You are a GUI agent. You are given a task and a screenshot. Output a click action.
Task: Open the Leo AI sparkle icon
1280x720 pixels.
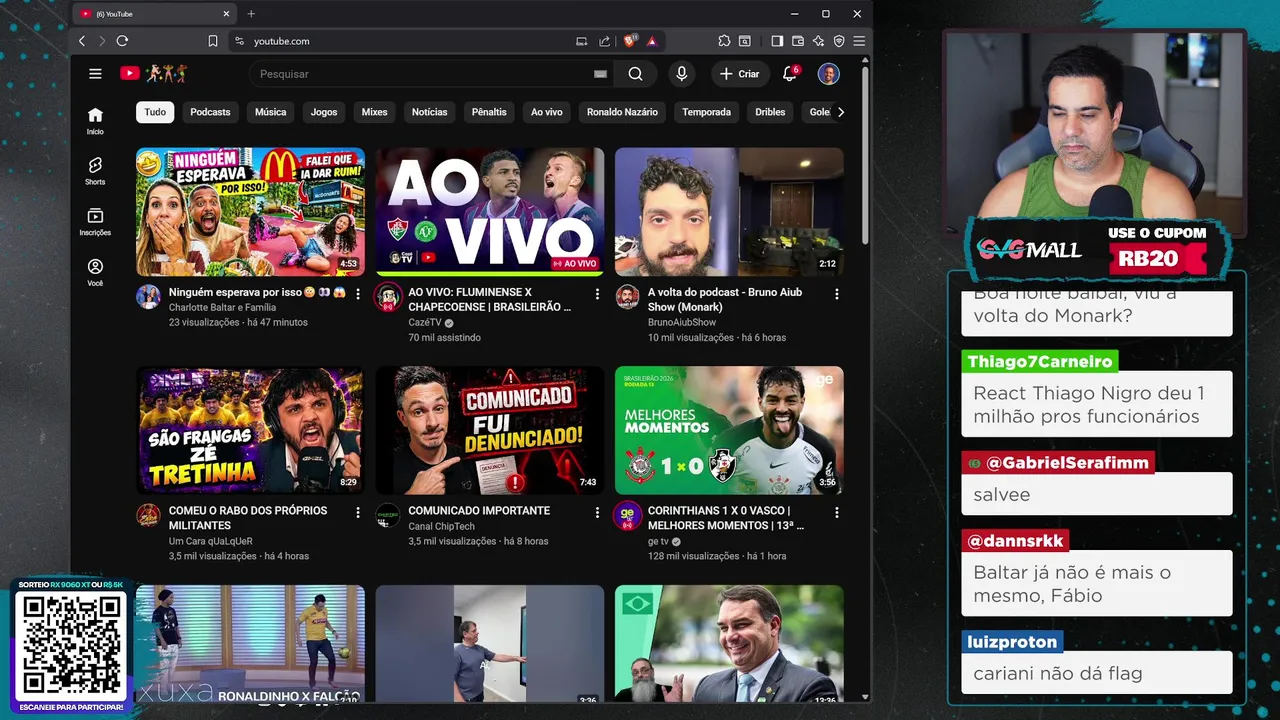tap(818, 41)
